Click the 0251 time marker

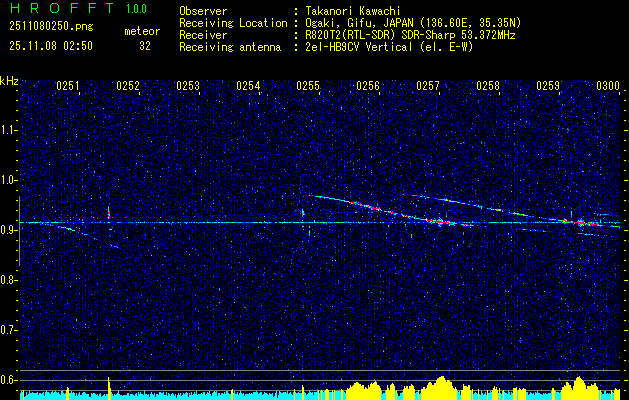(x=68, y=86)
